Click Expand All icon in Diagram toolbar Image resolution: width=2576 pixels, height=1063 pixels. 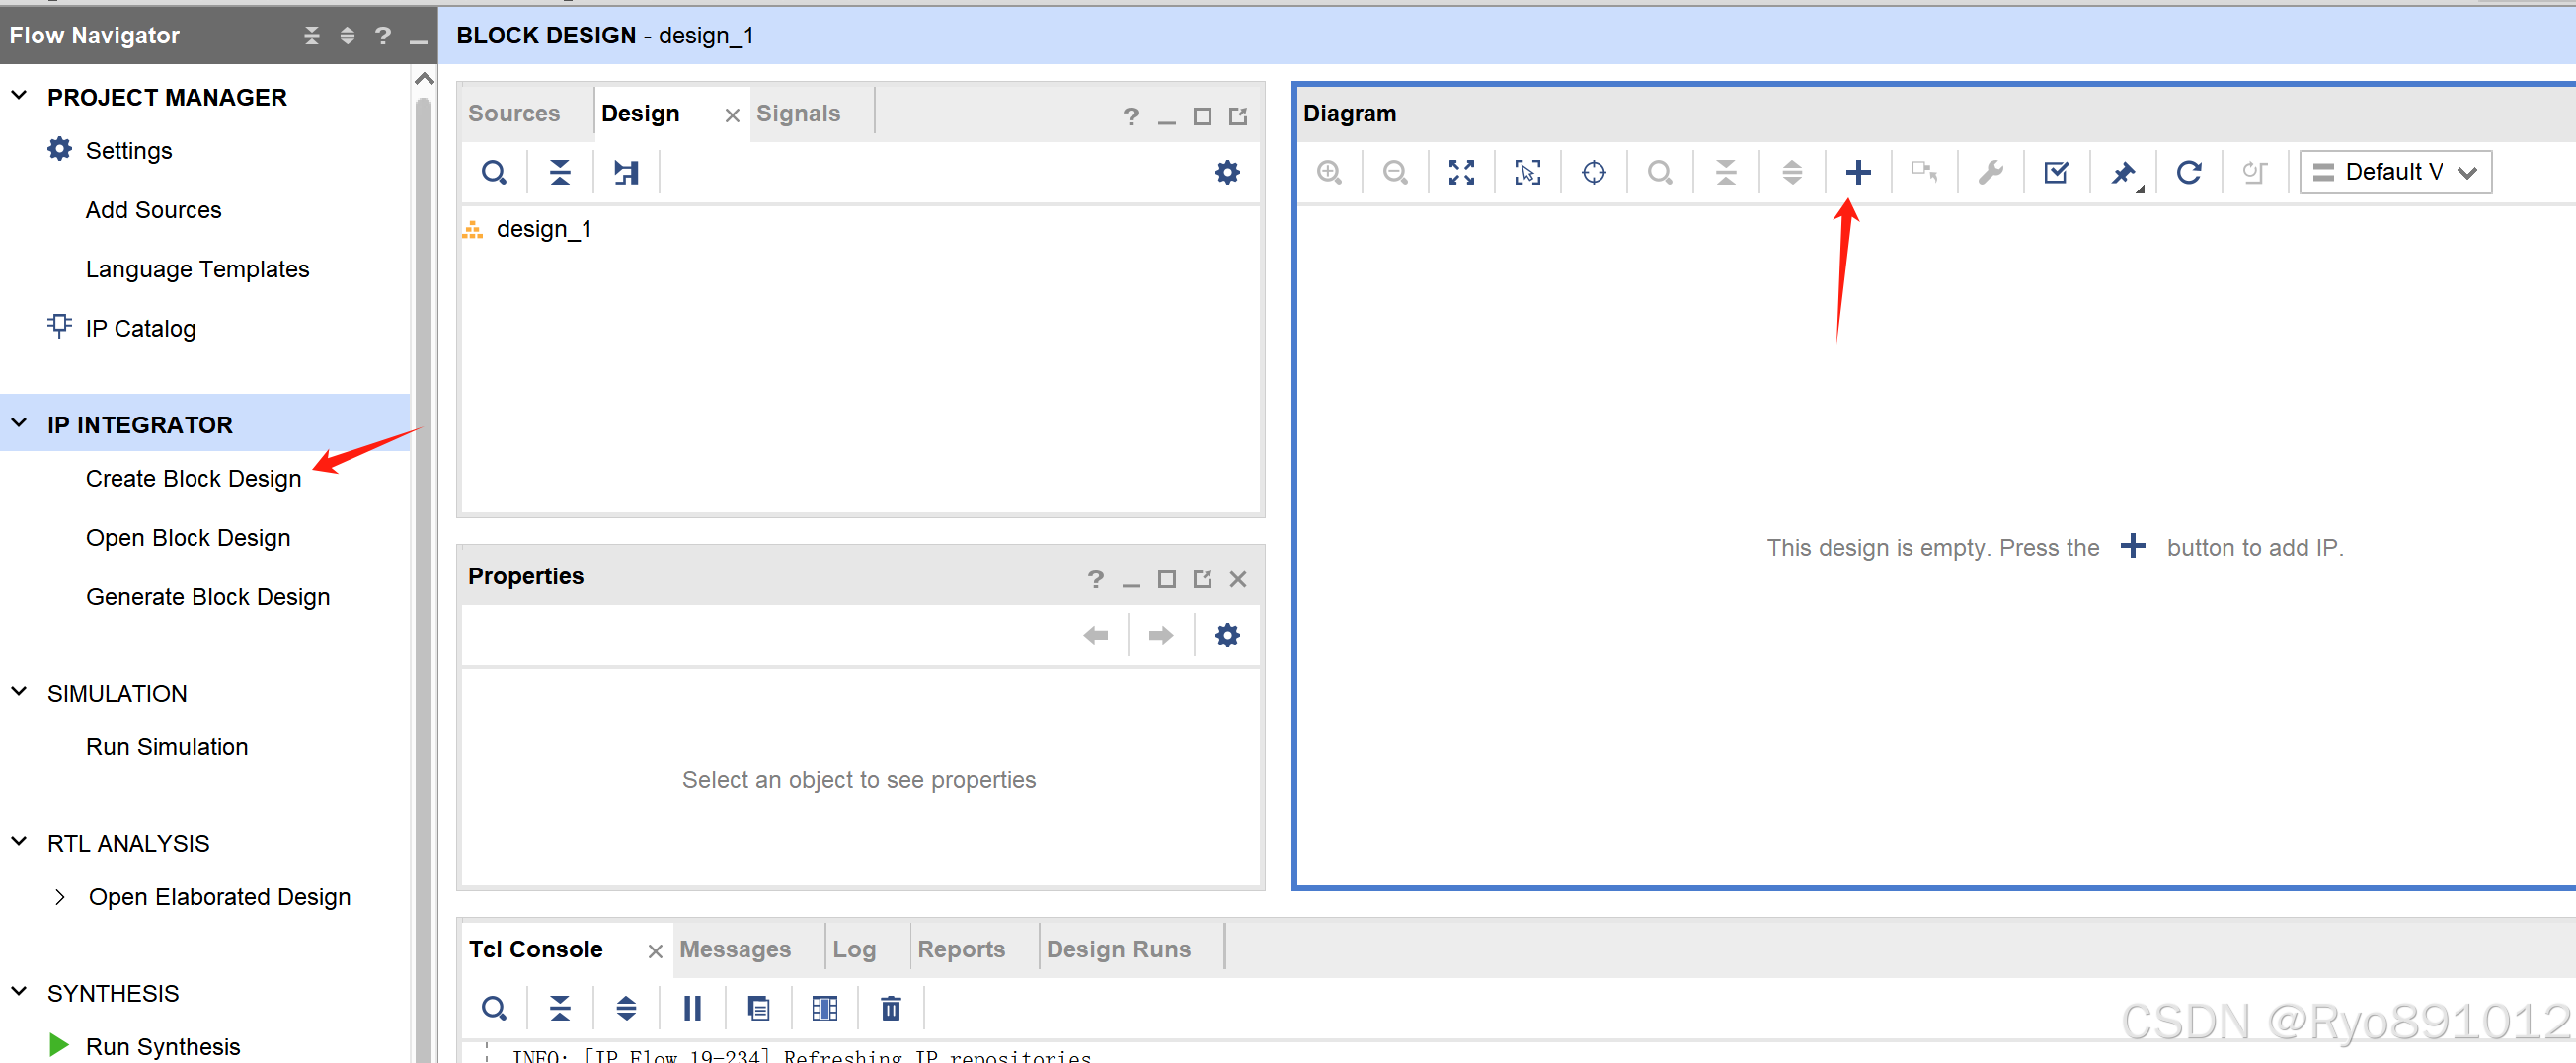pos(1792,172)
